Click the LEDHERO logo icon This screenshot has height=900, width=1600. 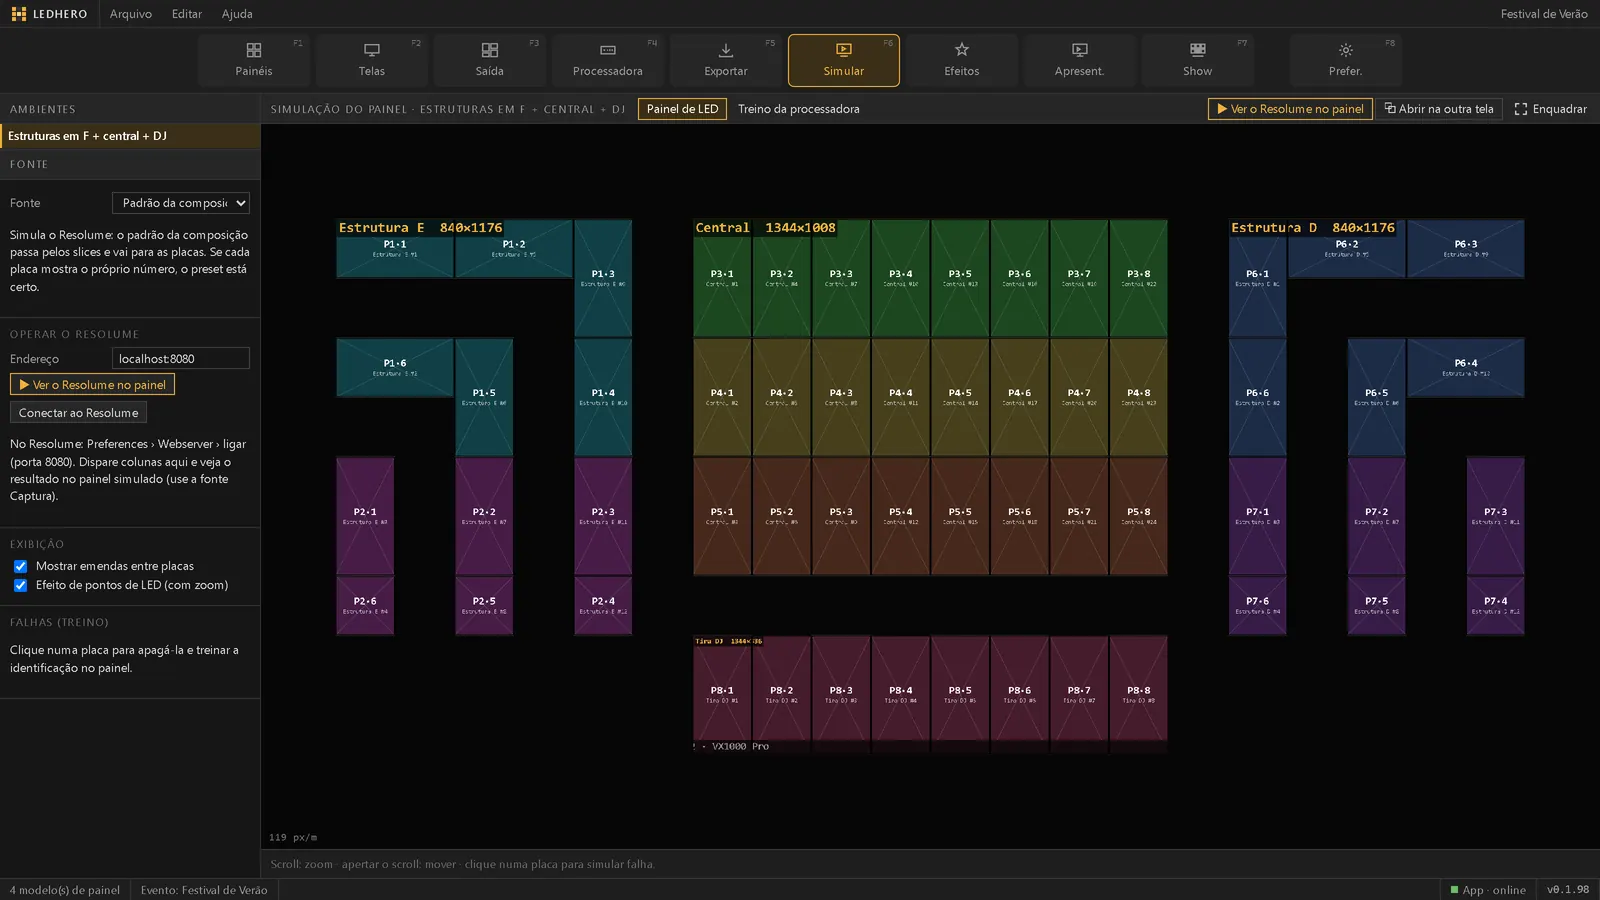pyautogui.click(x=19, y=14)
